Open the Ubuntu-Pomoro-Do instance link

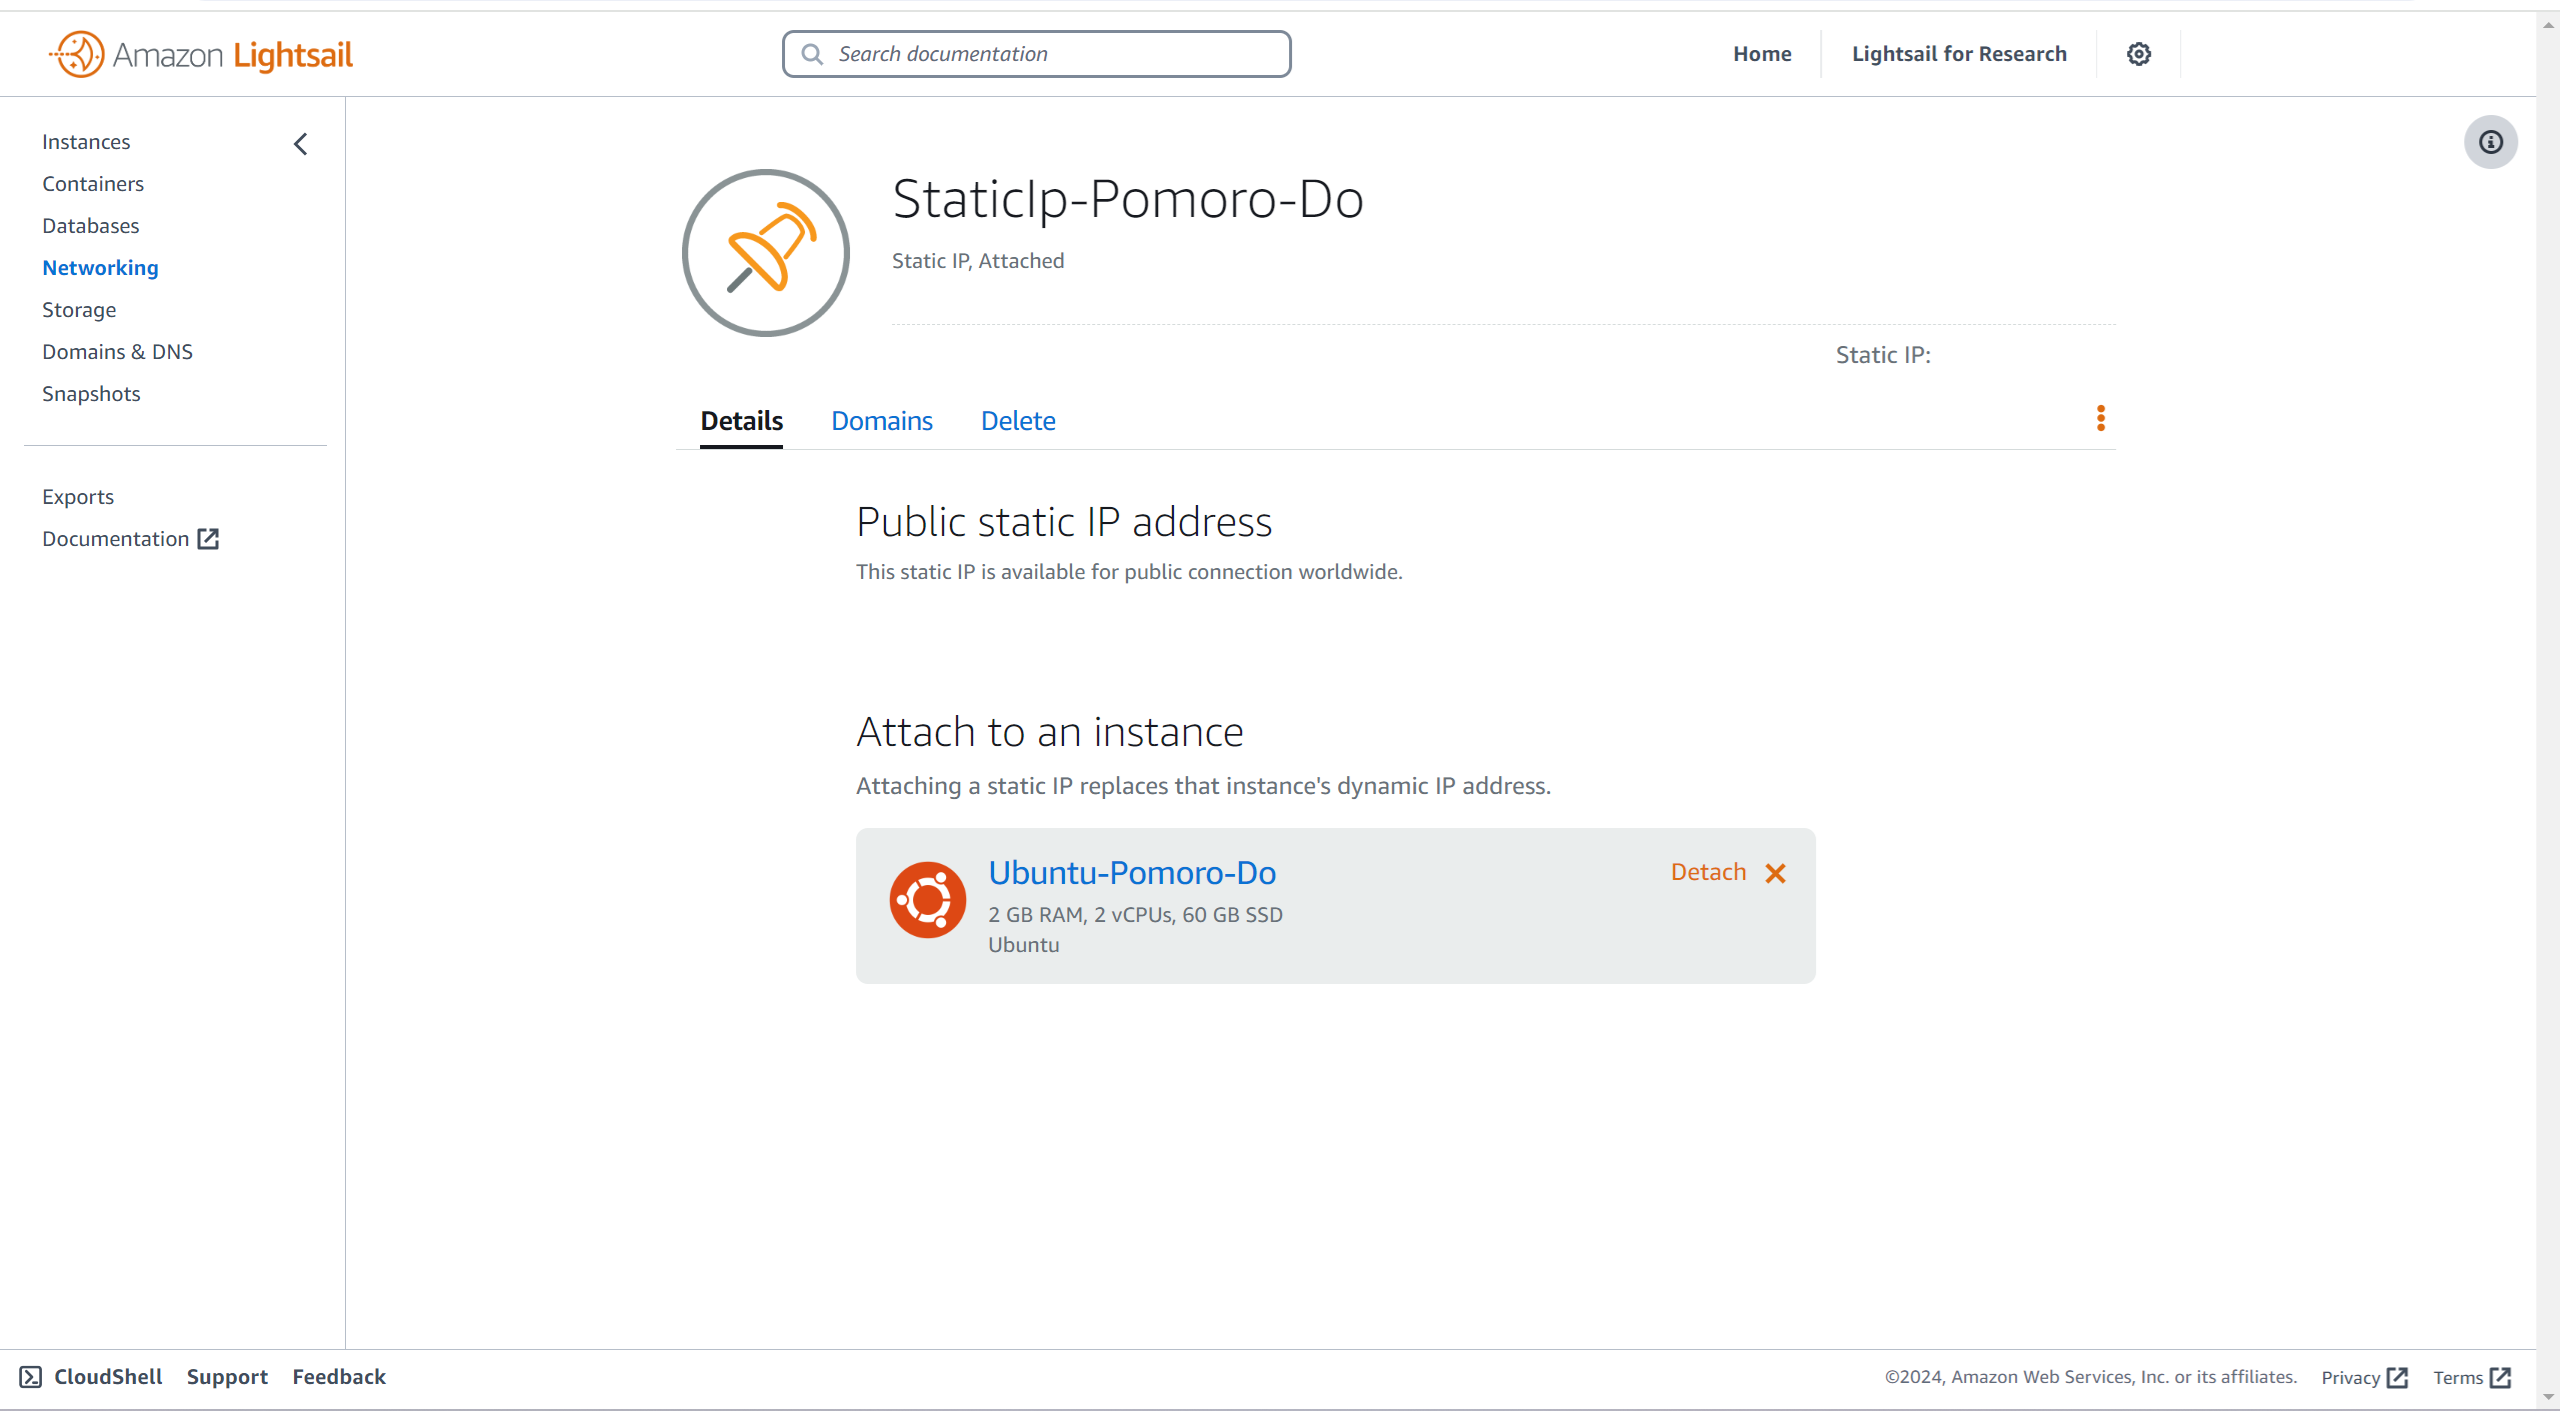coord(1132,873)
